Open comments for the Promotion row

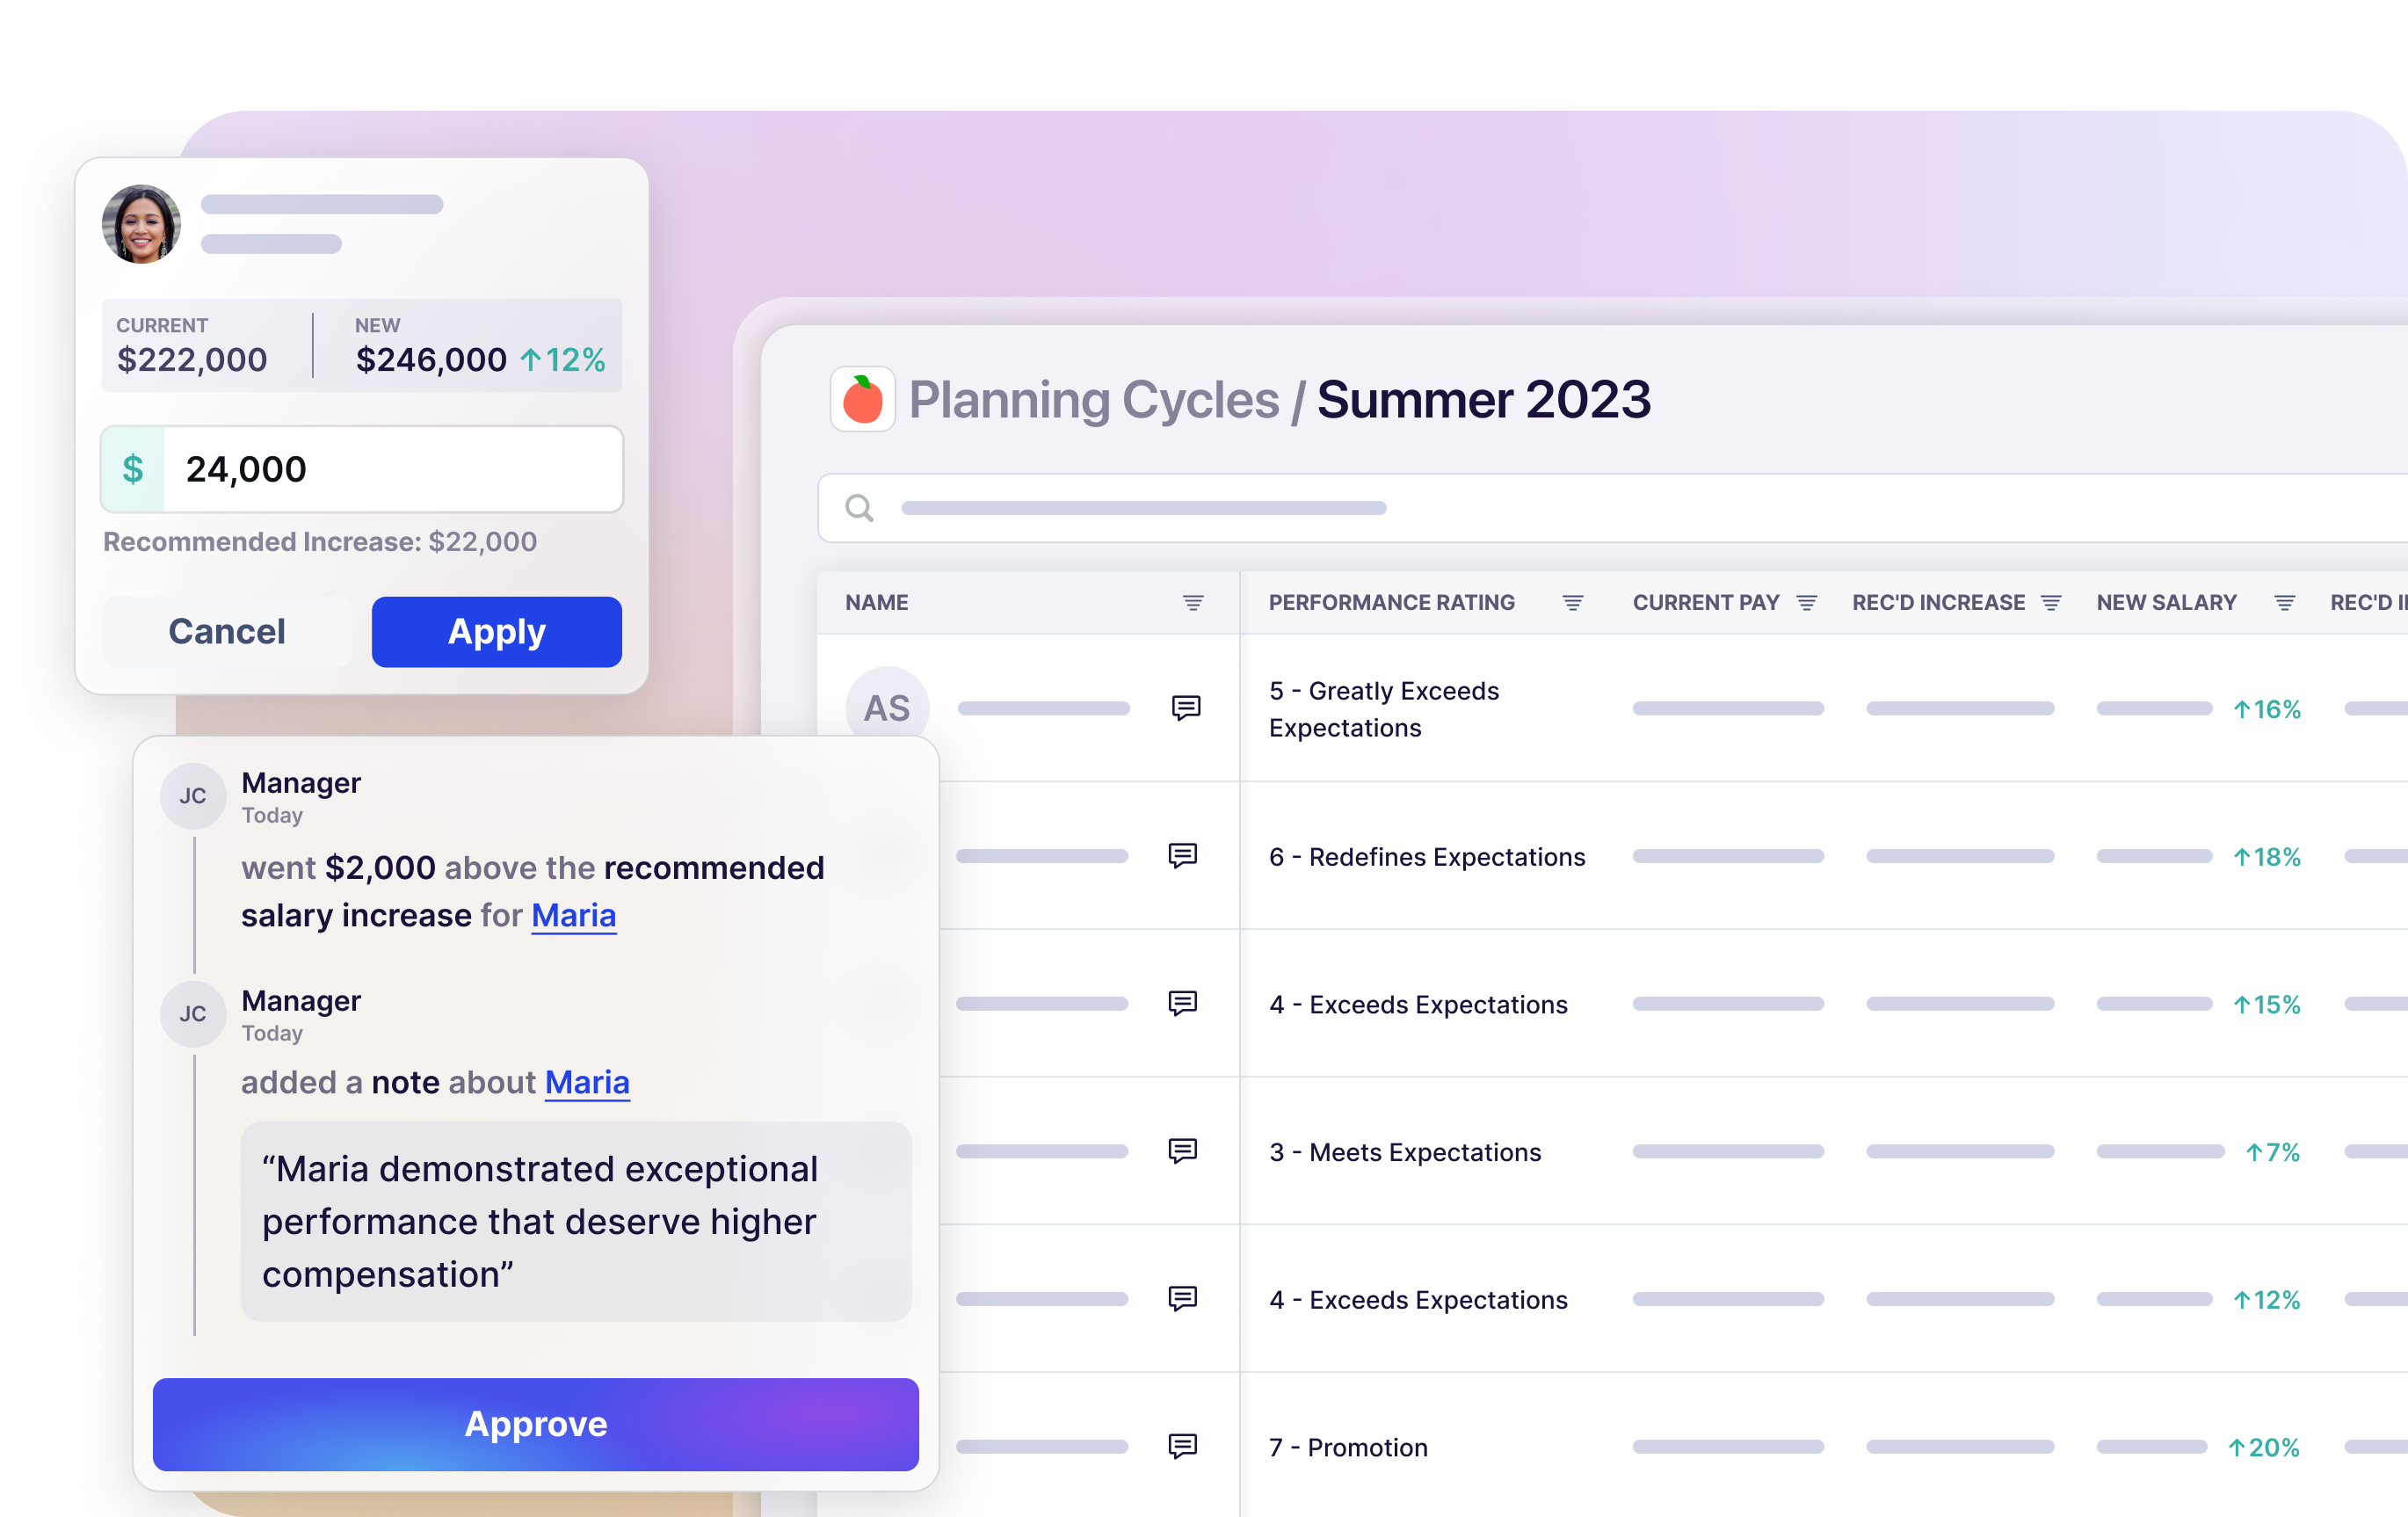[1182, 1446]
